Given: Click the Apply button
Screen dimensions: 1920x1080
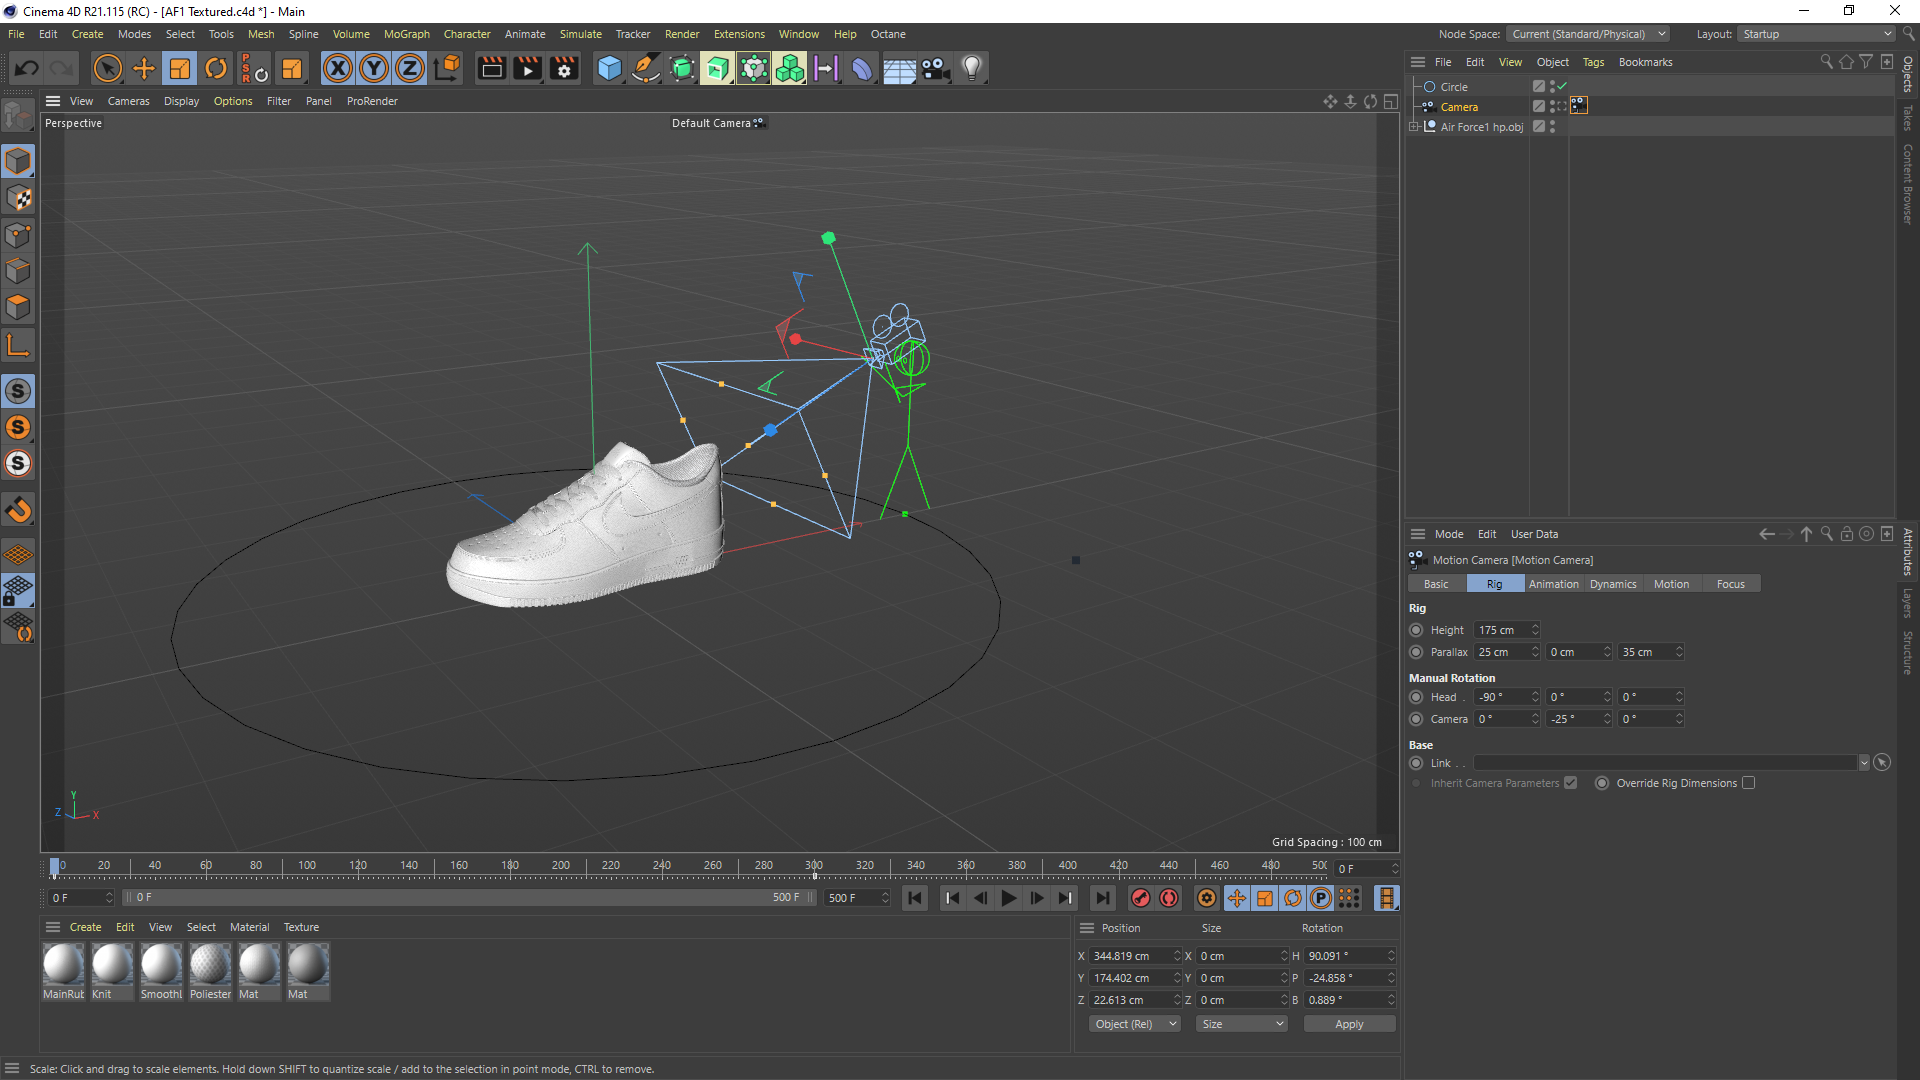Looking at the screenshot, I should 1349,1024.
